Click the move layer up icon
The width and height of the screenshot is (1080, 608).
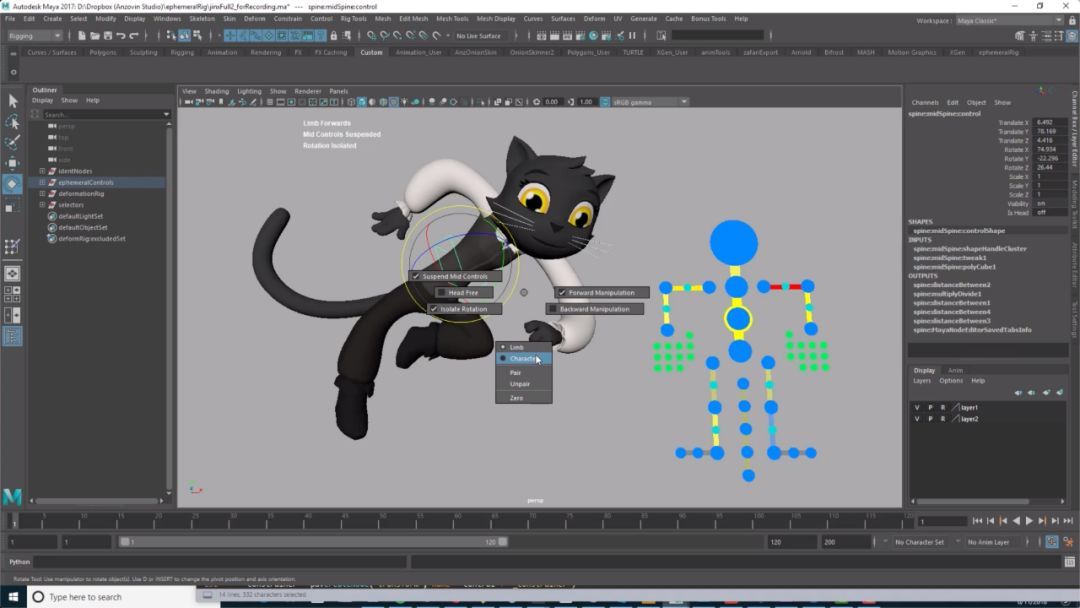(1018, 392)
